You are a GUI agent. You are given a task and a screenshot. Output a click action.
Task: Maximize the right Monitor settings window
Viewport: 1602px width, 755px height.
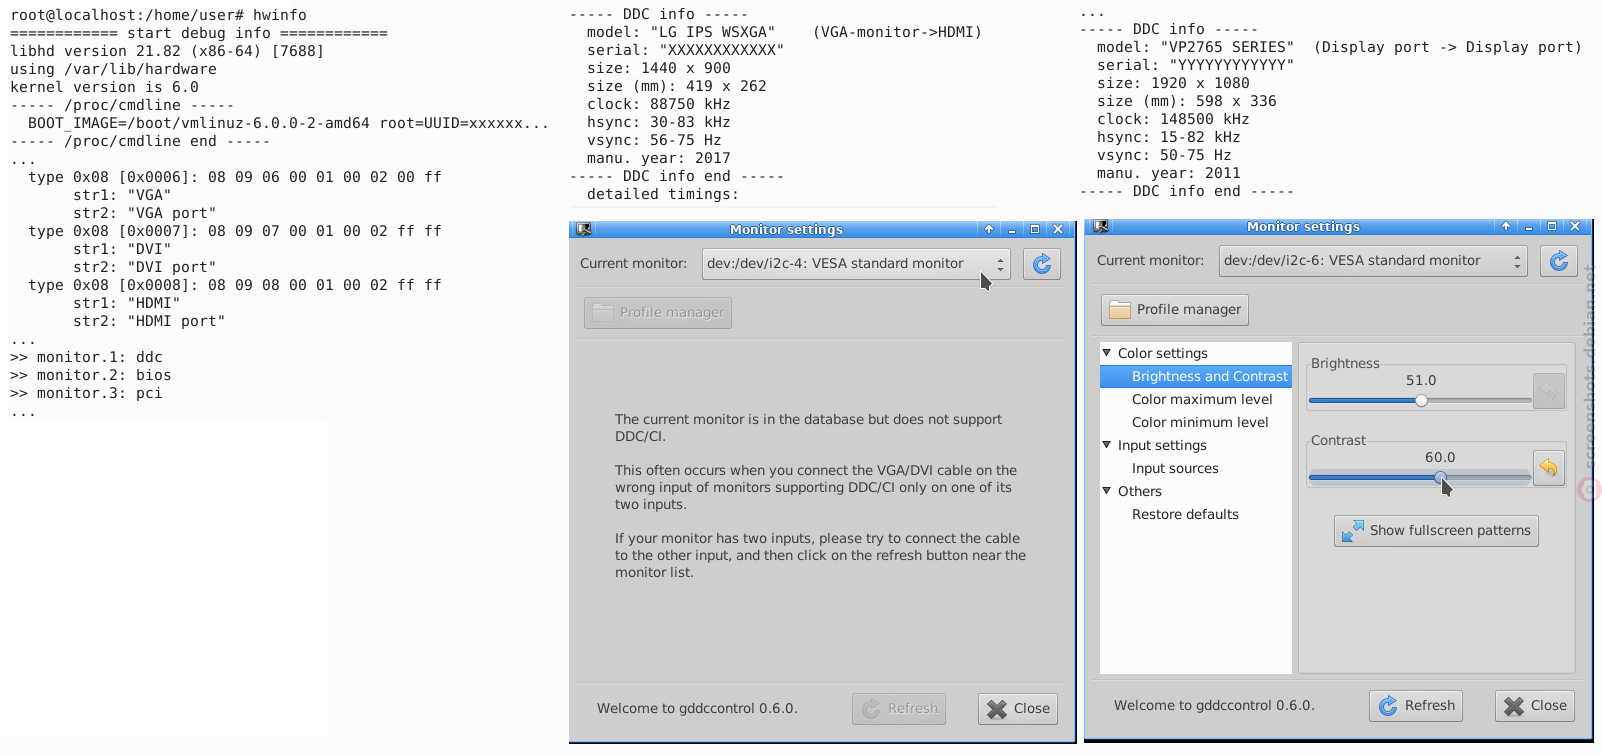(1552, 226)
